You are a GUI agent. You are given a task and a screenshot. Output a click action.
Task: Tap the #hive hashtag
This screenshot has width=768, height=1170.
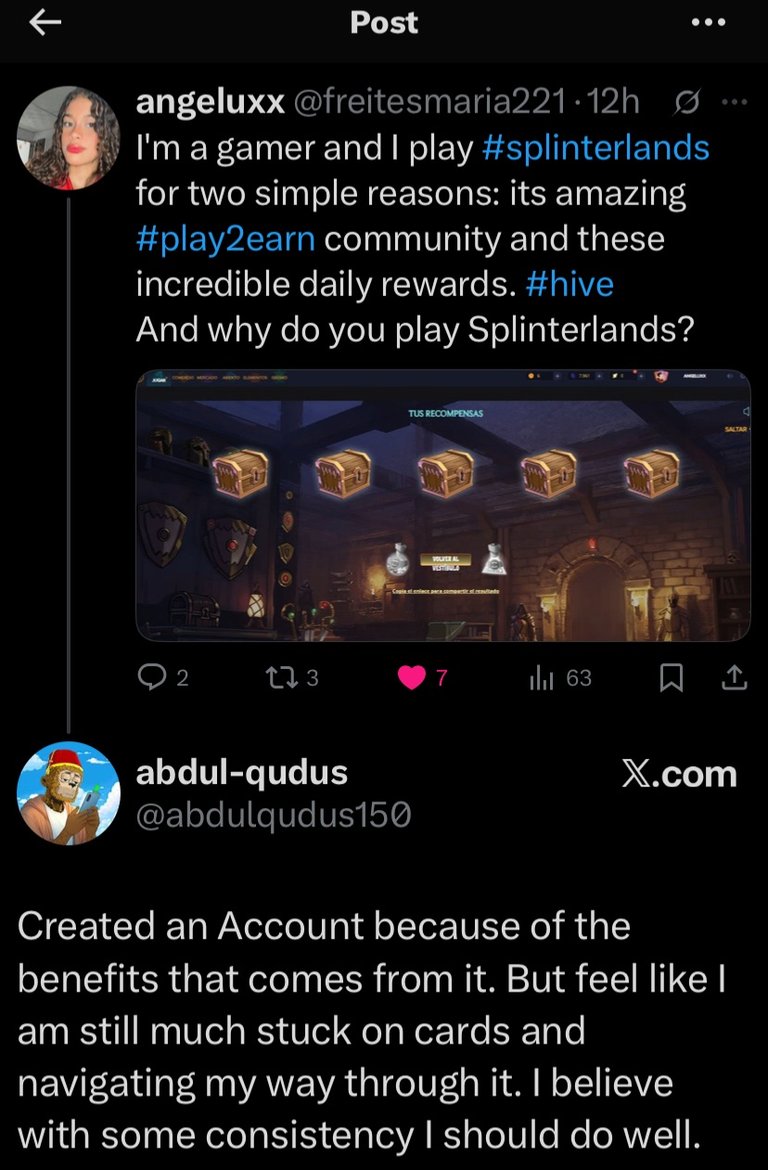[x=568, y=285]
